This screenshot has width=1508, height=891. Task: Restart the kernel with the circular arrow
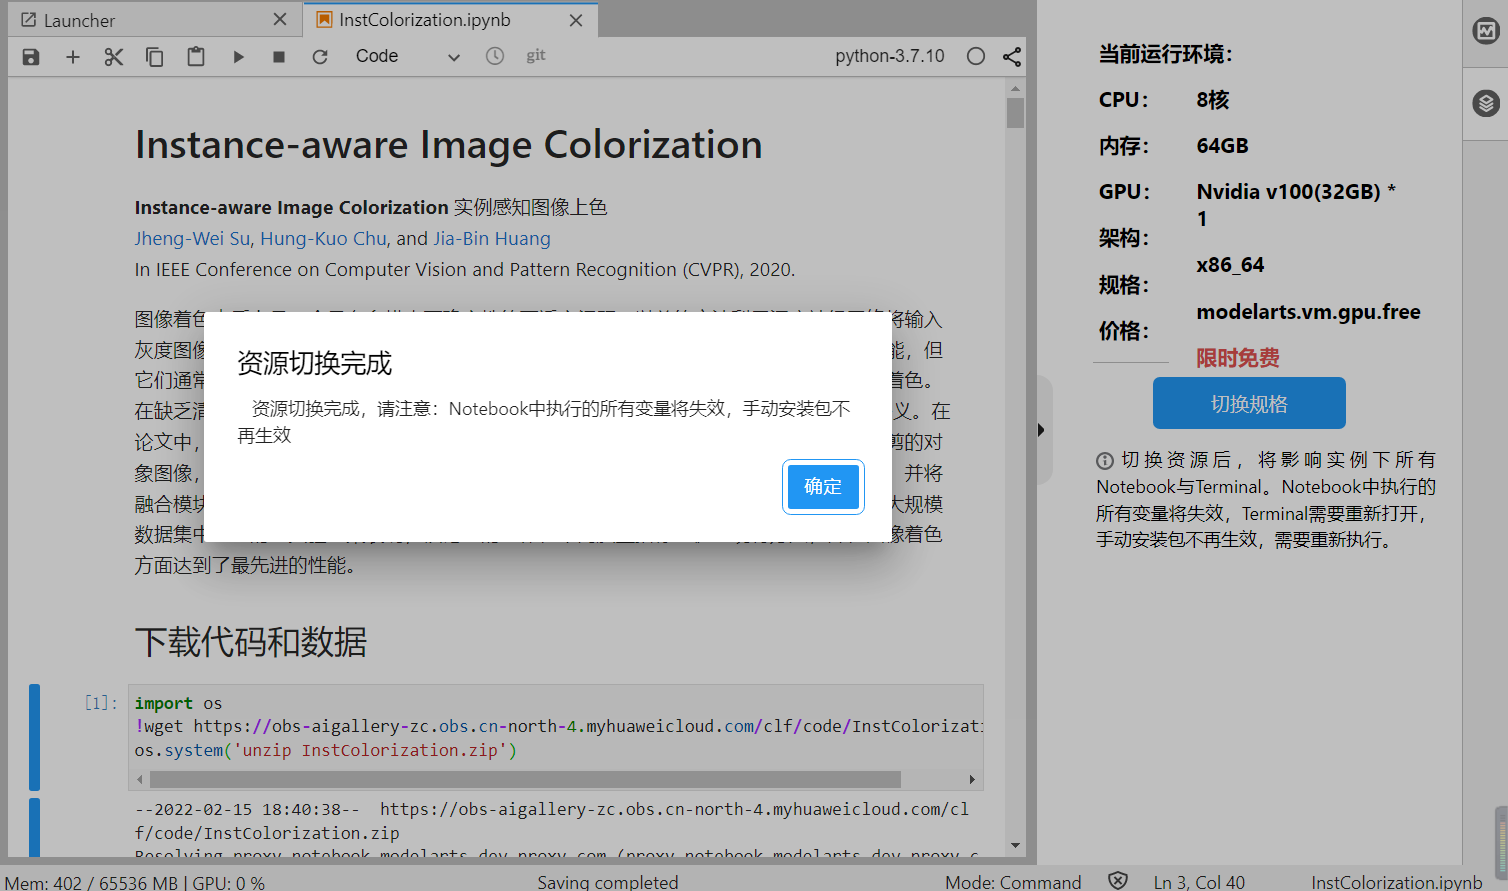320,57
